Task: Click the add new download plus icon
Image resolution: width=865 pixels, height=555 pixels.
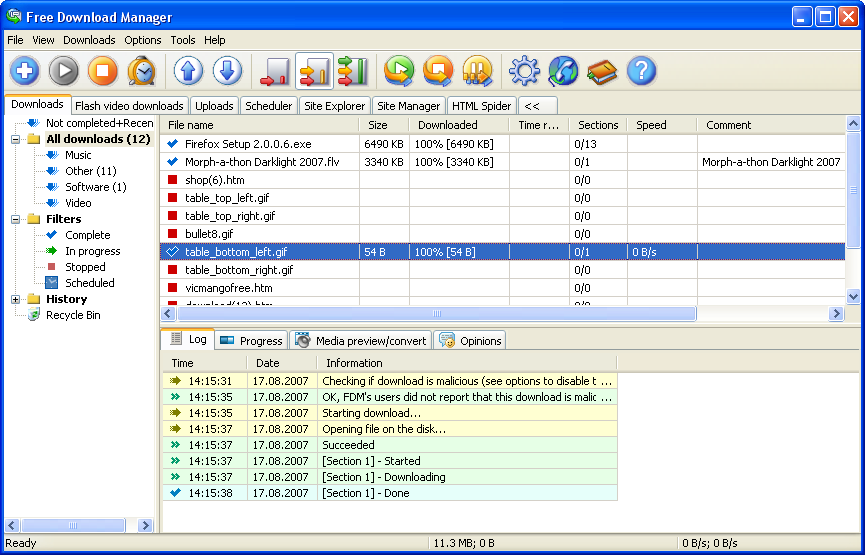Action: [x=25, y=71]
